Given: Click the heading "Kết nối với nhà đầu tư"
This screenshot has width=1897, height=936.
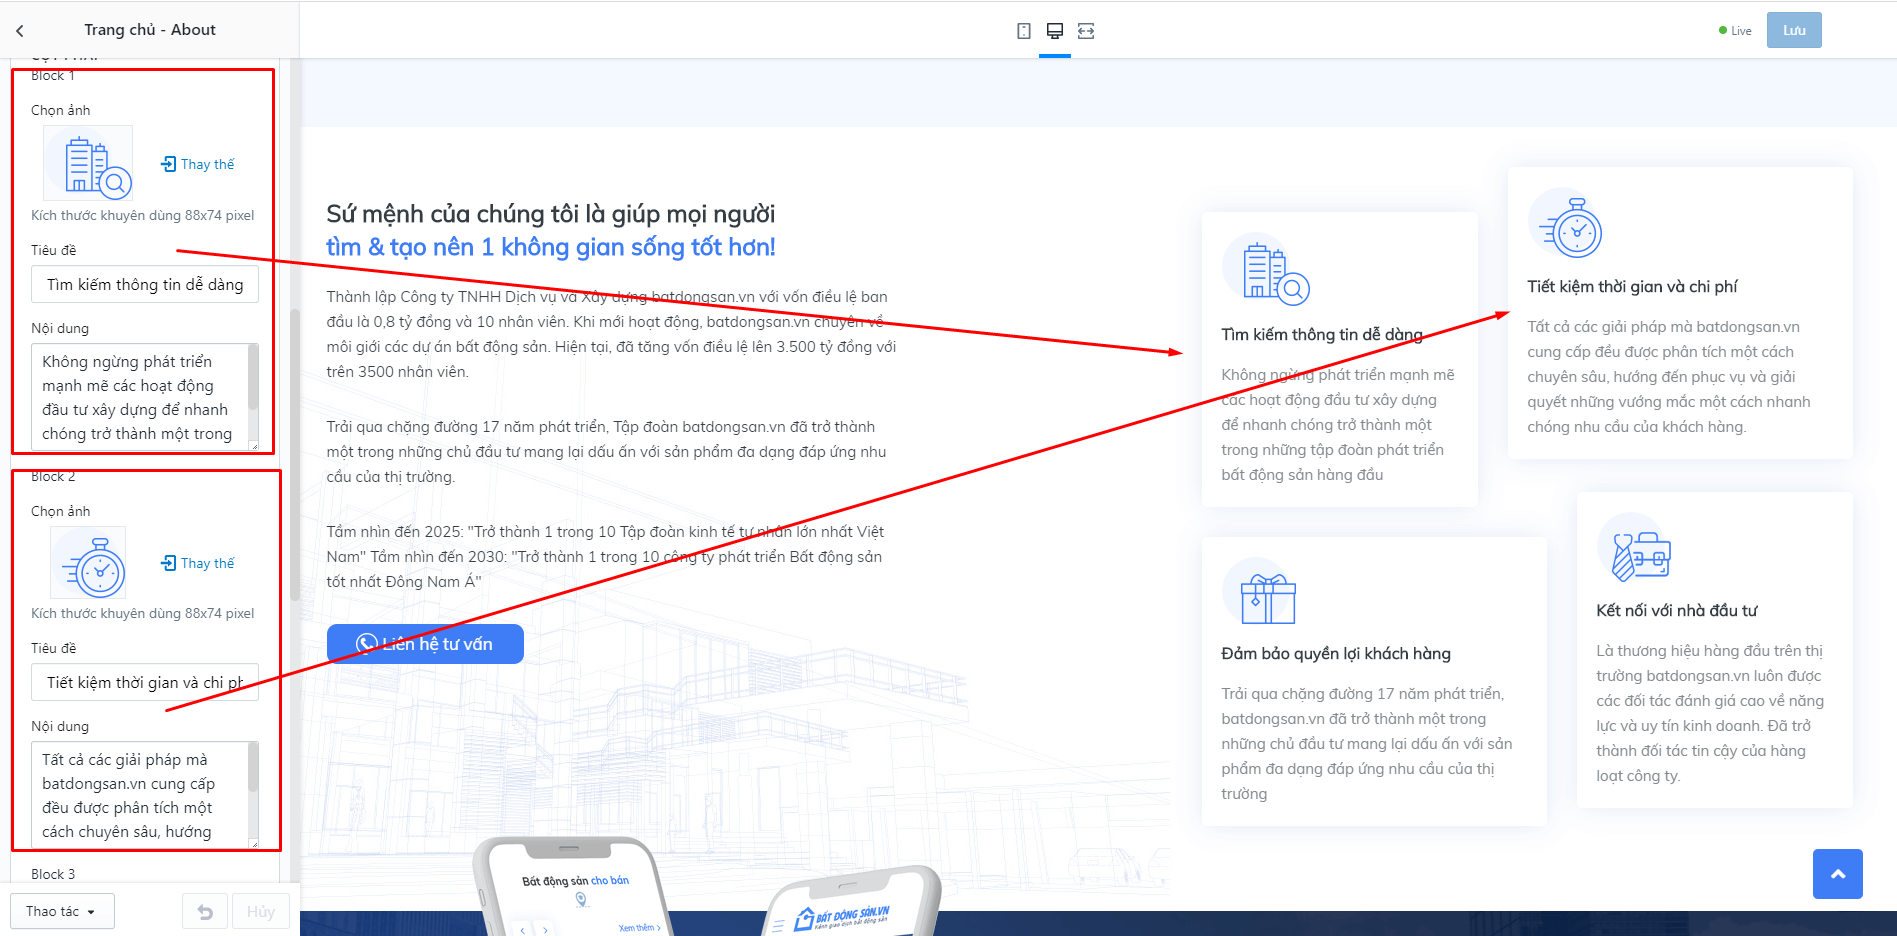Looking at the screenshot, I should tap(1676, 611).
